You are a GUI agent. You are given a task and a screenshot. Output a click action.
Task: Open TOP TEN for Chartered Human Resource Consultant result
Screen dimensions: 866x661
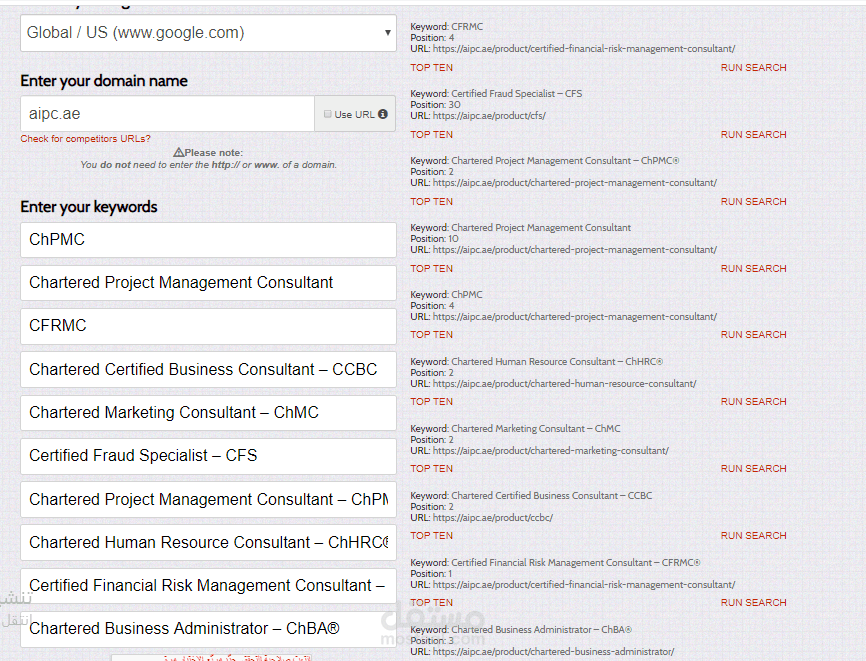431,401
